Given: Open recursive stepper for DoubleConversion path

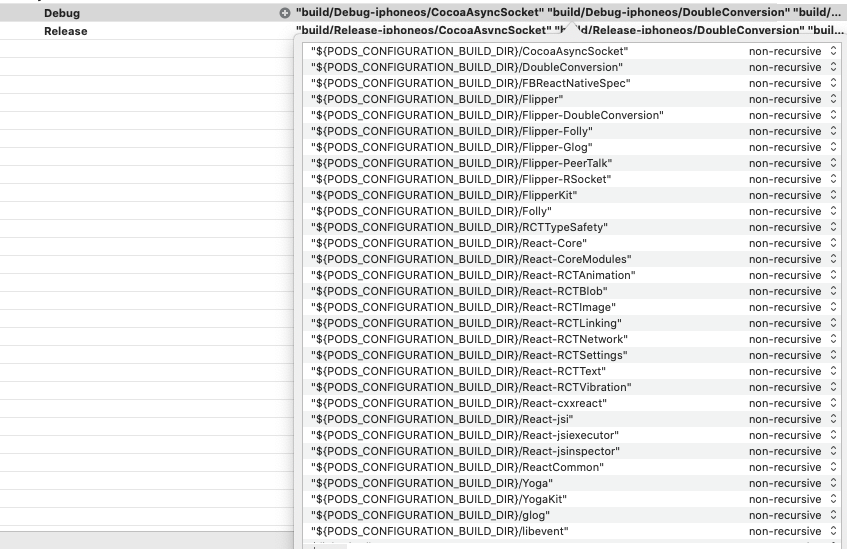Looking at the screenshot, I should pos(833,68).
